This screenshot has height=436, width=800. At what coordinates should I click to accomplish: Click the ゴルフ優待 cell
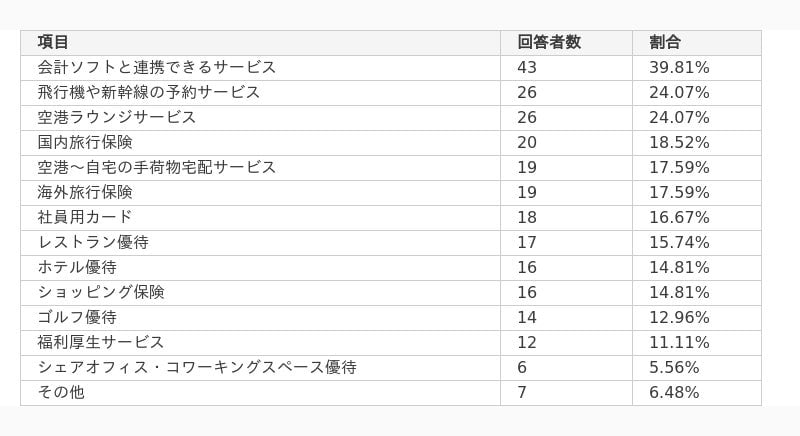260,318
